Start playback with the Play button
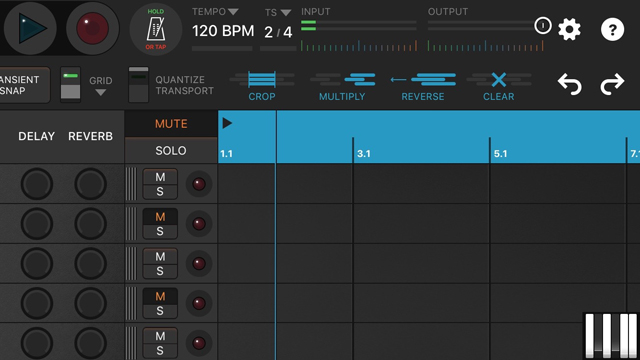 click(x=30, y=28)
